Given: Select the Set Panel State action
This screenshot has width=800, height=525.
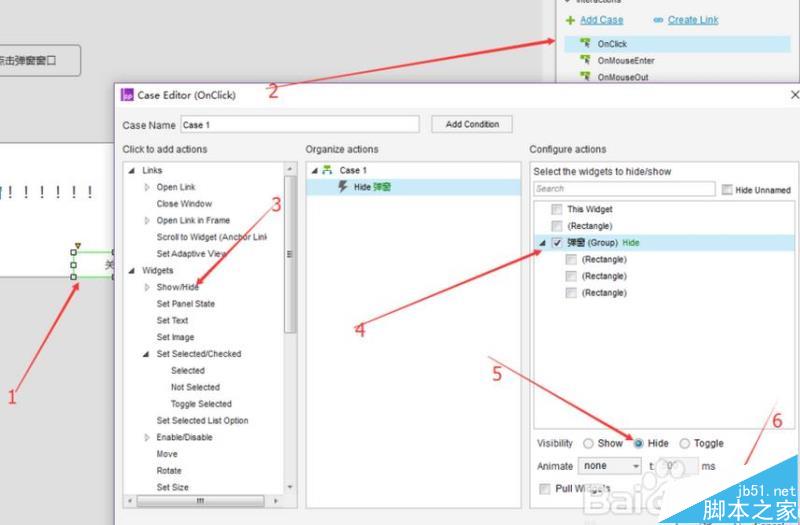Looking at the screenshot, I should [185, 304].
